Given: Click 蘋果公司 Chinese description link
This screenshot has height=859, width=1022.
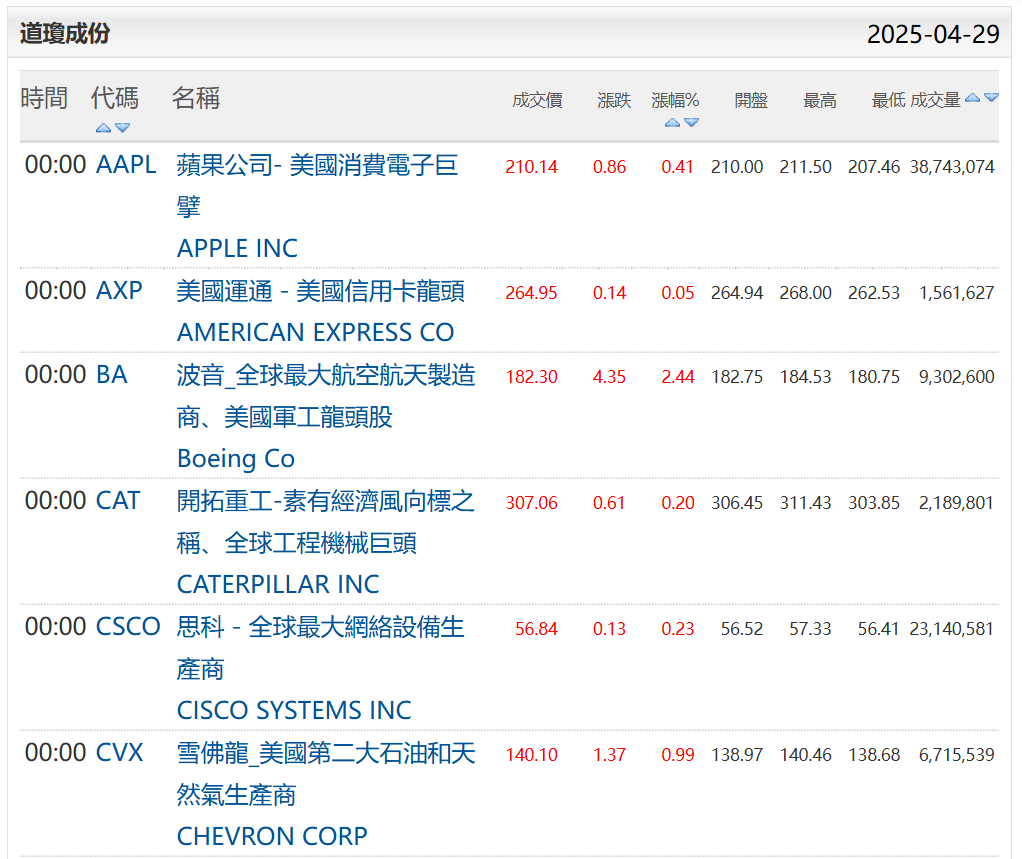Looking at the screenshot, I should pos(317,186).
